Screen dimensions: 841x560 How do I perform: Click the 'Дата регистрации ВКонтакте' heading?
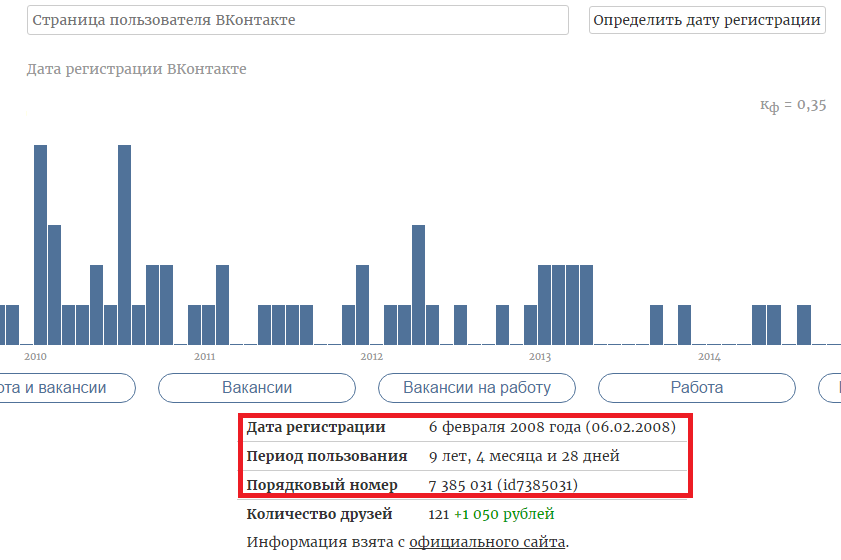pos(136,69)
